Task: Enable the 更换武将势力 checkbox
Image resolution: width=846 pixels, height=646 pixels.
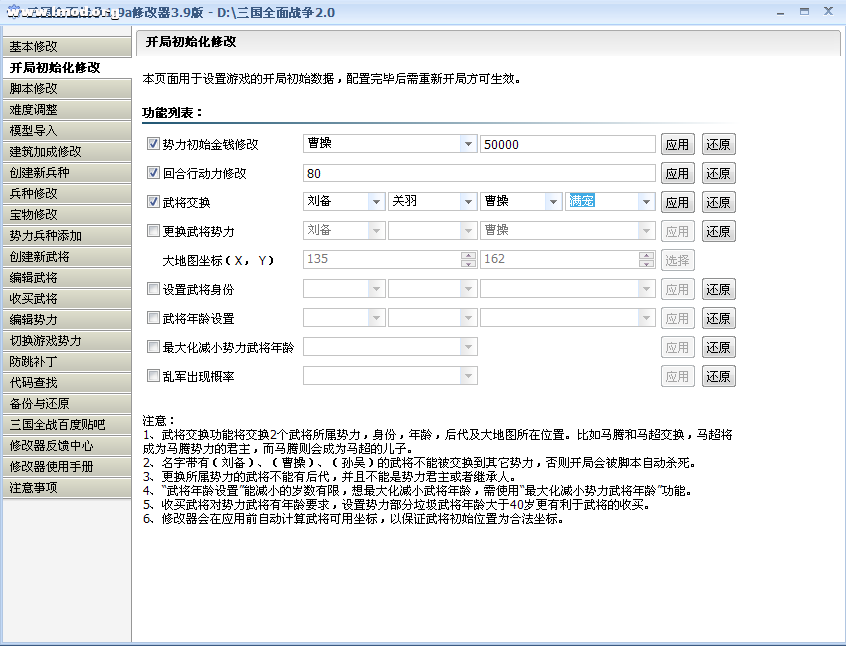Action: point(153,231)
